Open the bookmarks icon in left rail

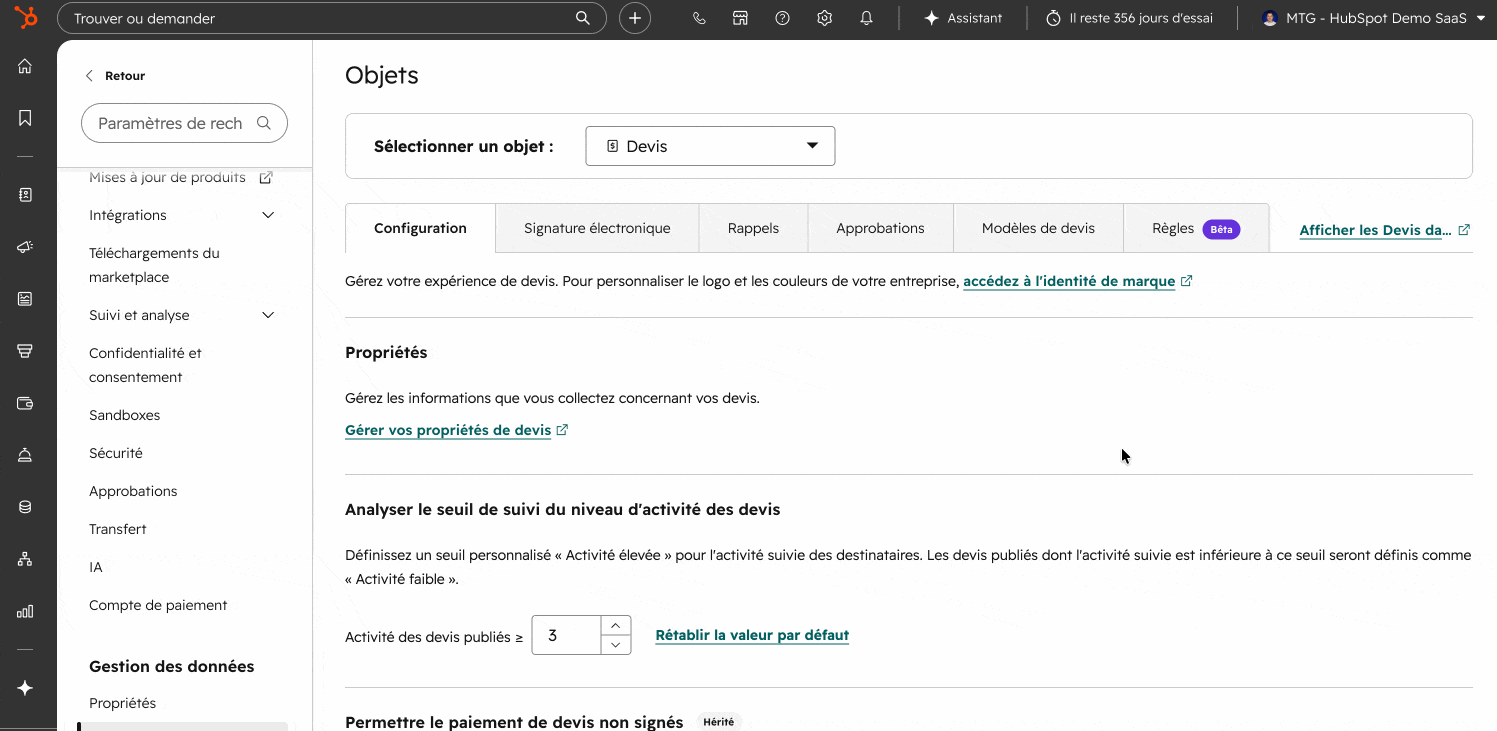click(25, 118)
